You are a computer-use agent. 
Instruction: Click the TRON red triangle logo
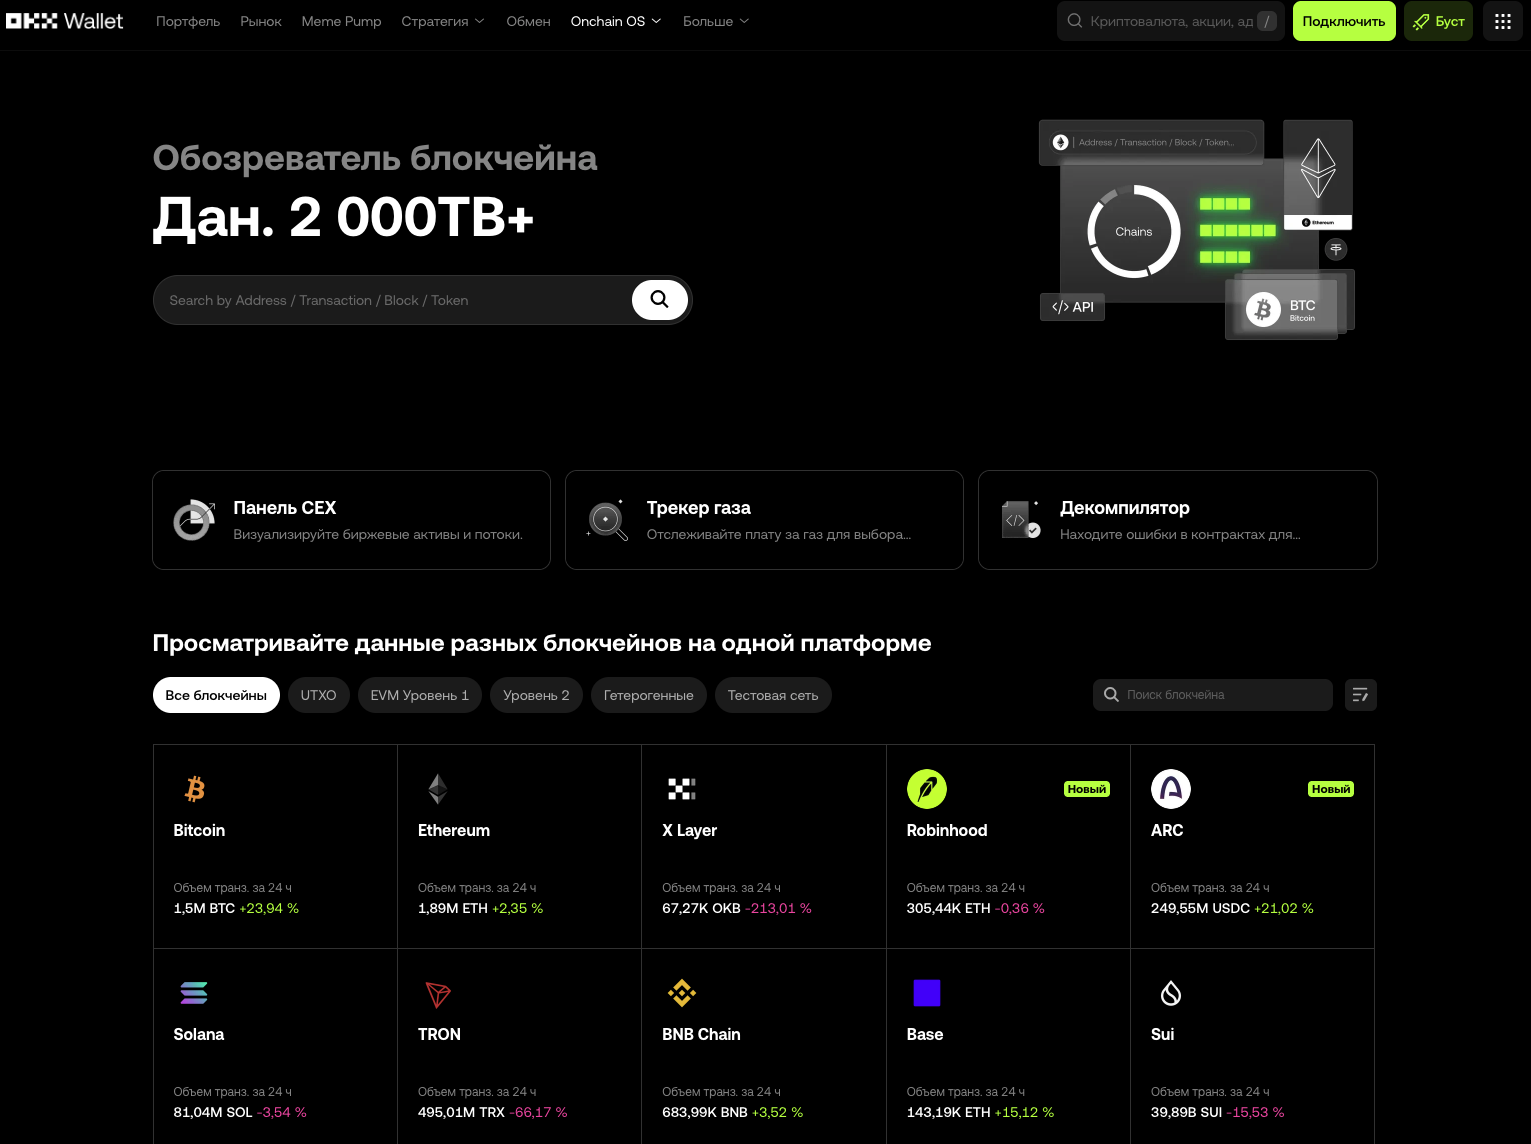coord(438,994)
